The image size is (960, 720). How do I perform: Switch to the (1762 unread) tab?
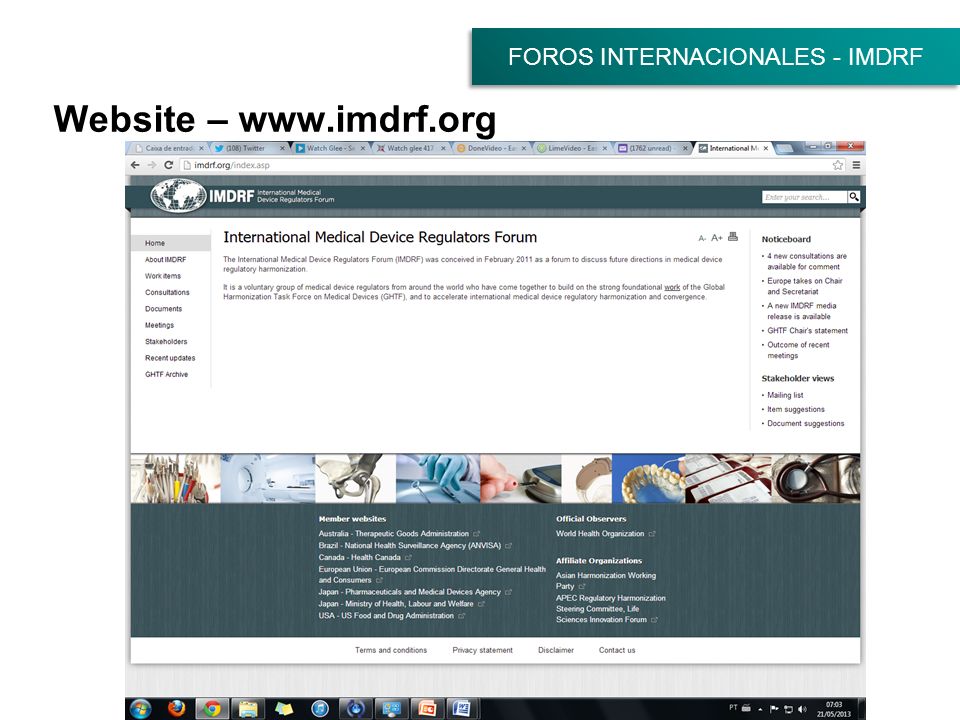pos(653,148)
